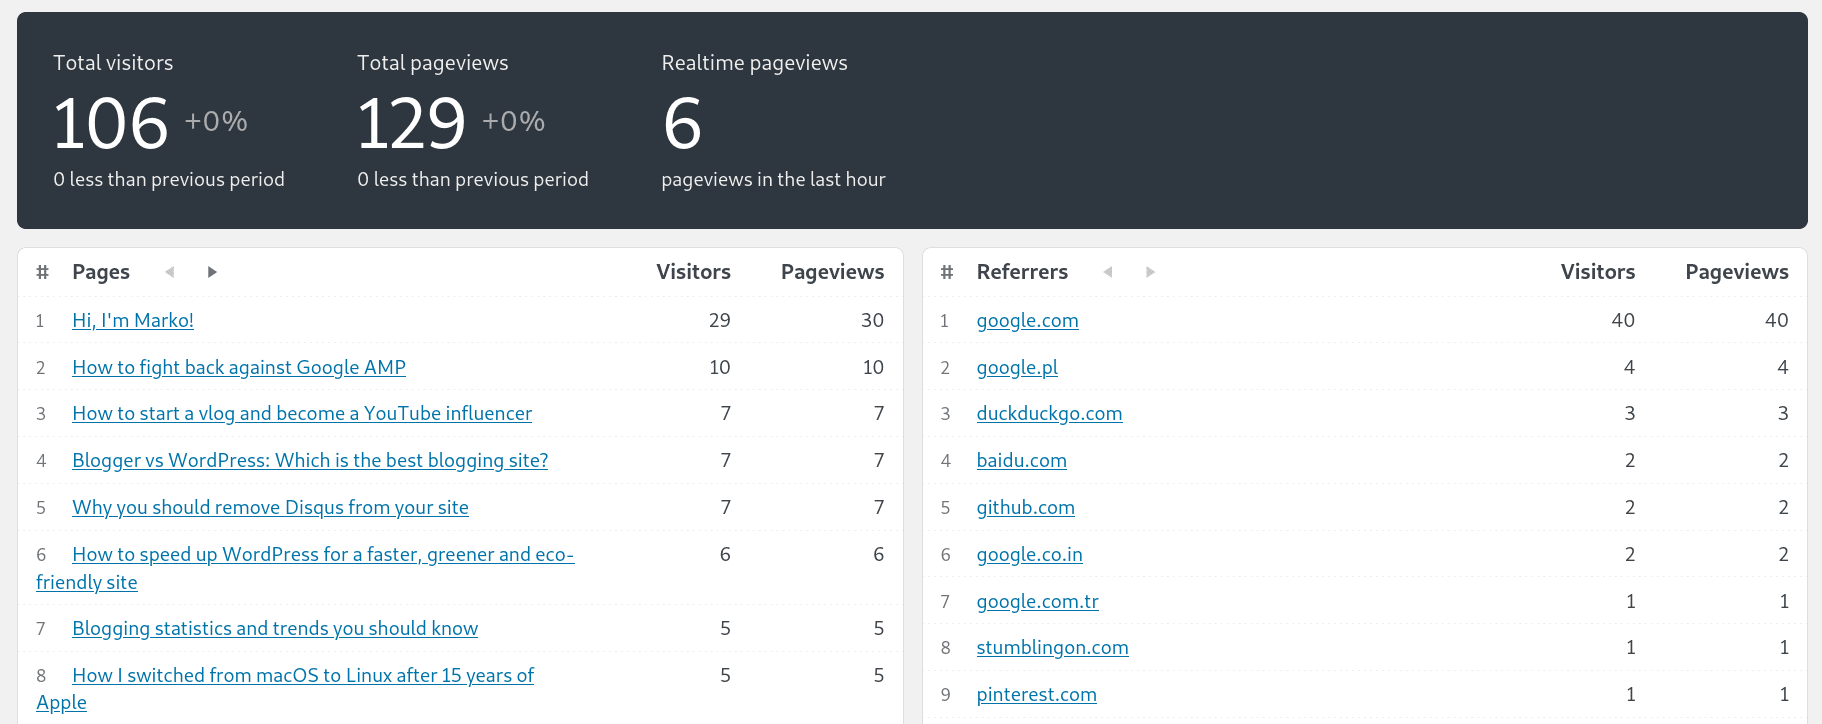The height and width of the screenshot is (724, 1822).
Task: Click the Pages table heading
Action: [x=101, y=272]
